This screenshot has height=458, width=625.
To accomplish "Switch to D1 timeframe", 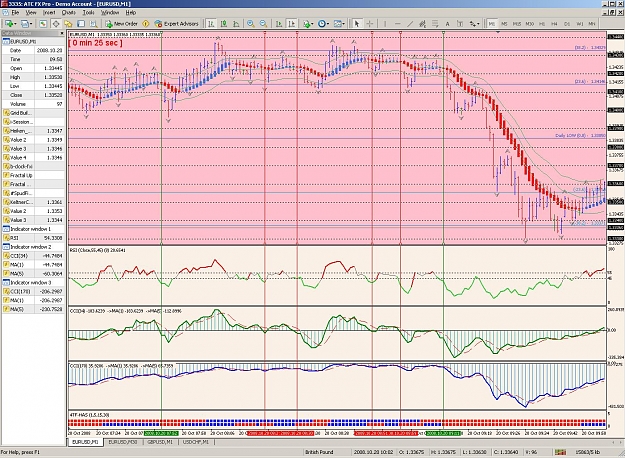I will click(567, 24).
